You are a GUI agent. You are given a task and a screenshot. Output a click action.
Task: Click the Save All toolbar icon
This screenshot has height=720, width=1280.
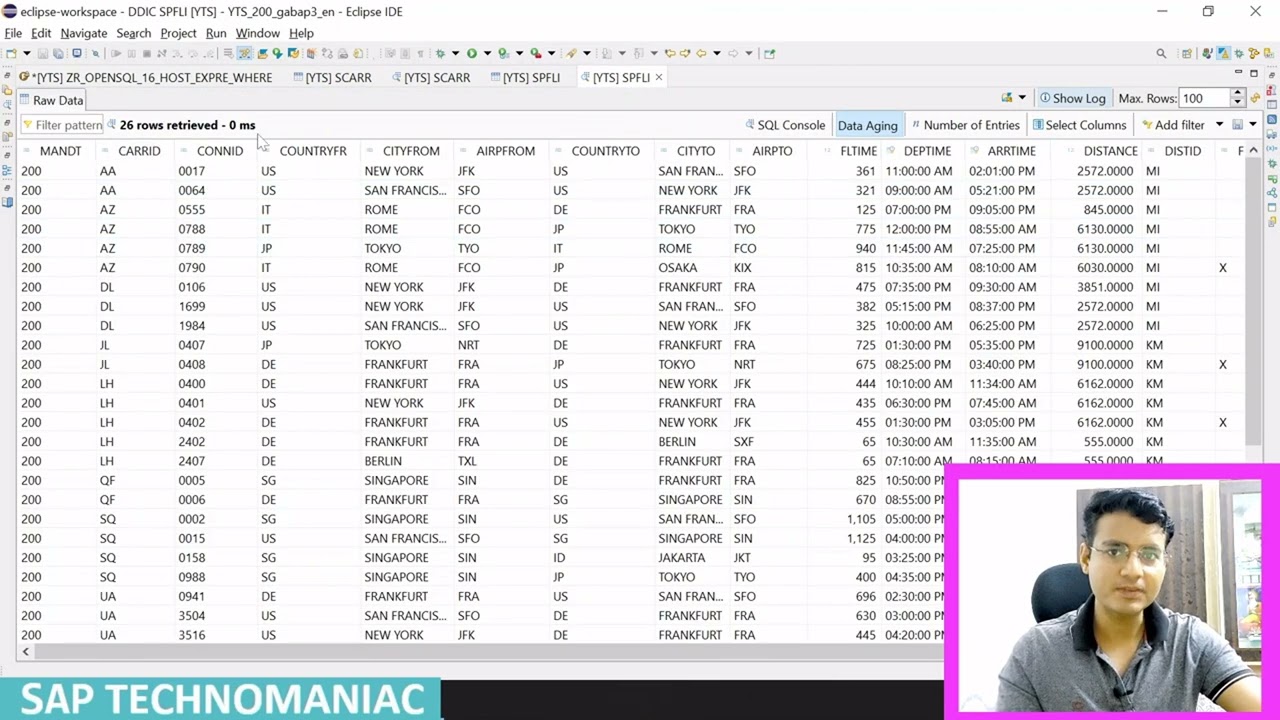(58, 53)
